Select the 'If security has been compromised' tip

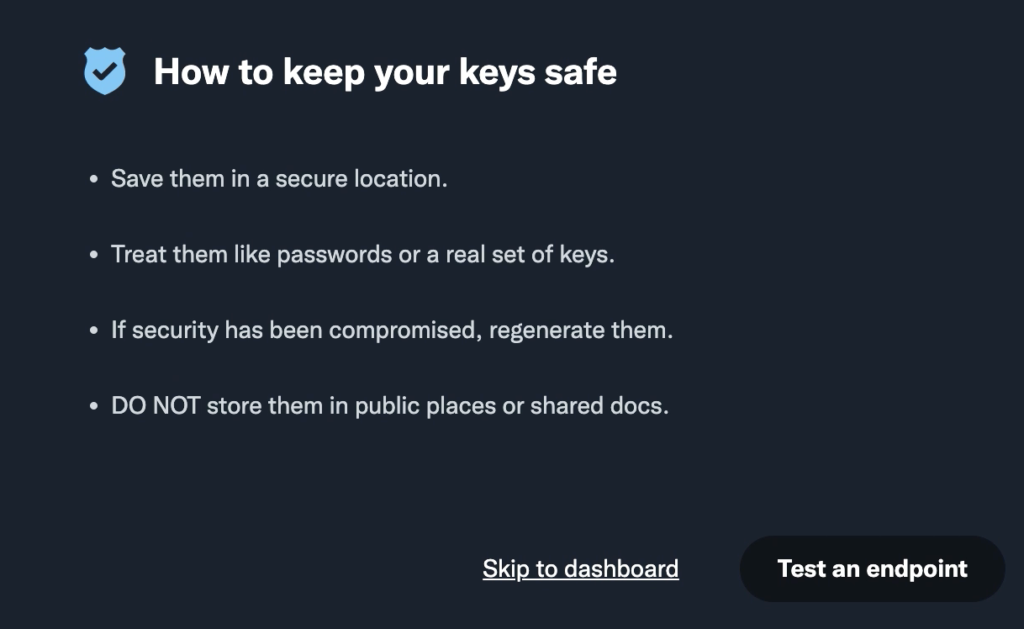[392, 330]
